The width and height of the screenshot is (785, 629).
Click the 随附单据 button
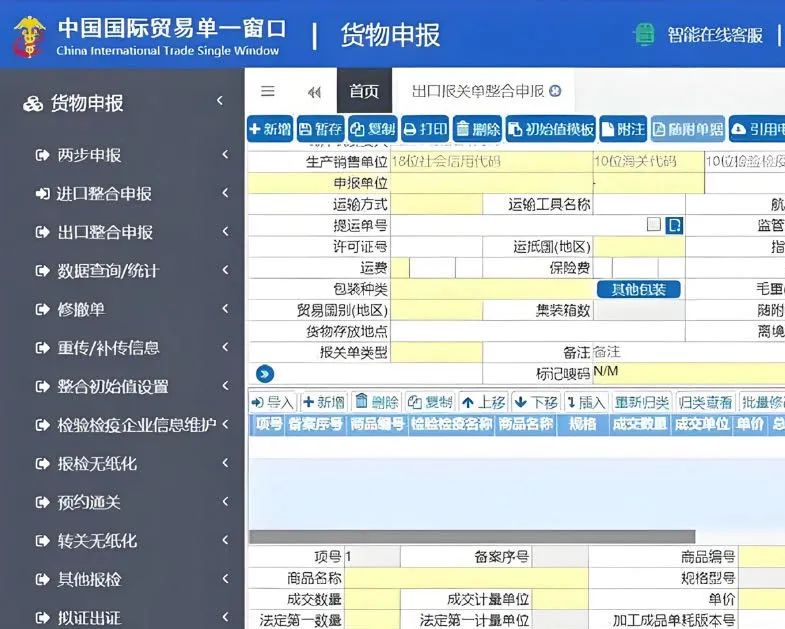click(688, 129)
